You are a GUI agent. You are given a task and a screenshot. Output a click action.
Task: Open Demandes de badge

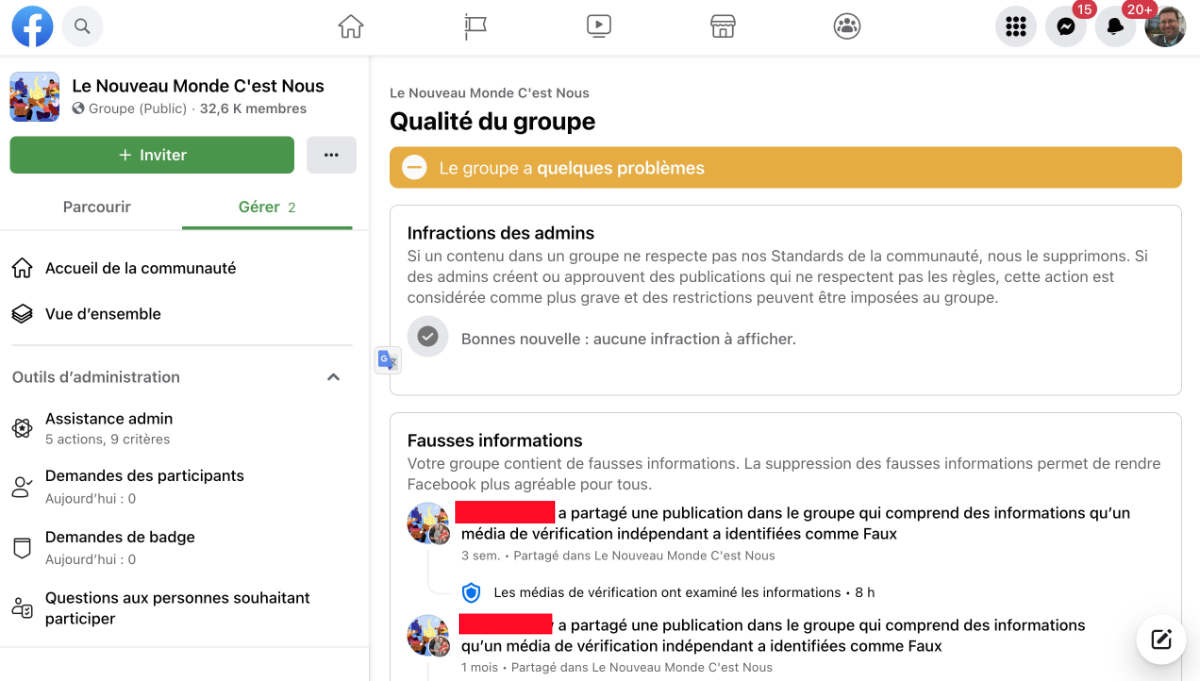point(180,547)
